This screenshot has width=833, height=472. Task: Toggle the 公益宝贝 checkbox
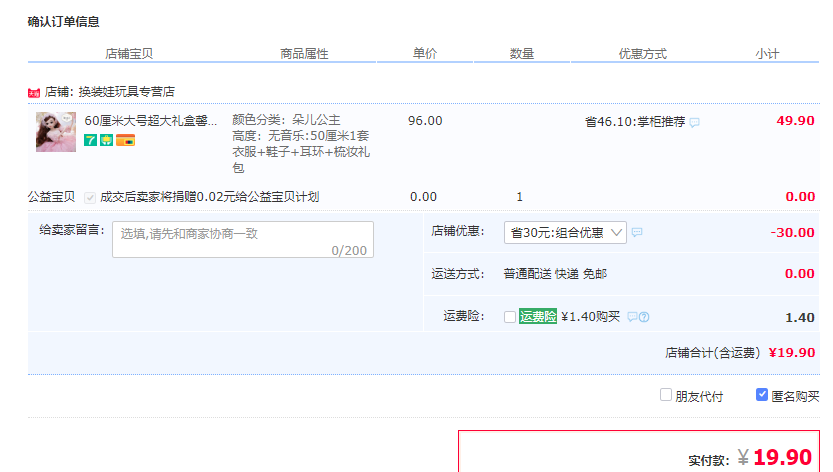tap(90, 198)
